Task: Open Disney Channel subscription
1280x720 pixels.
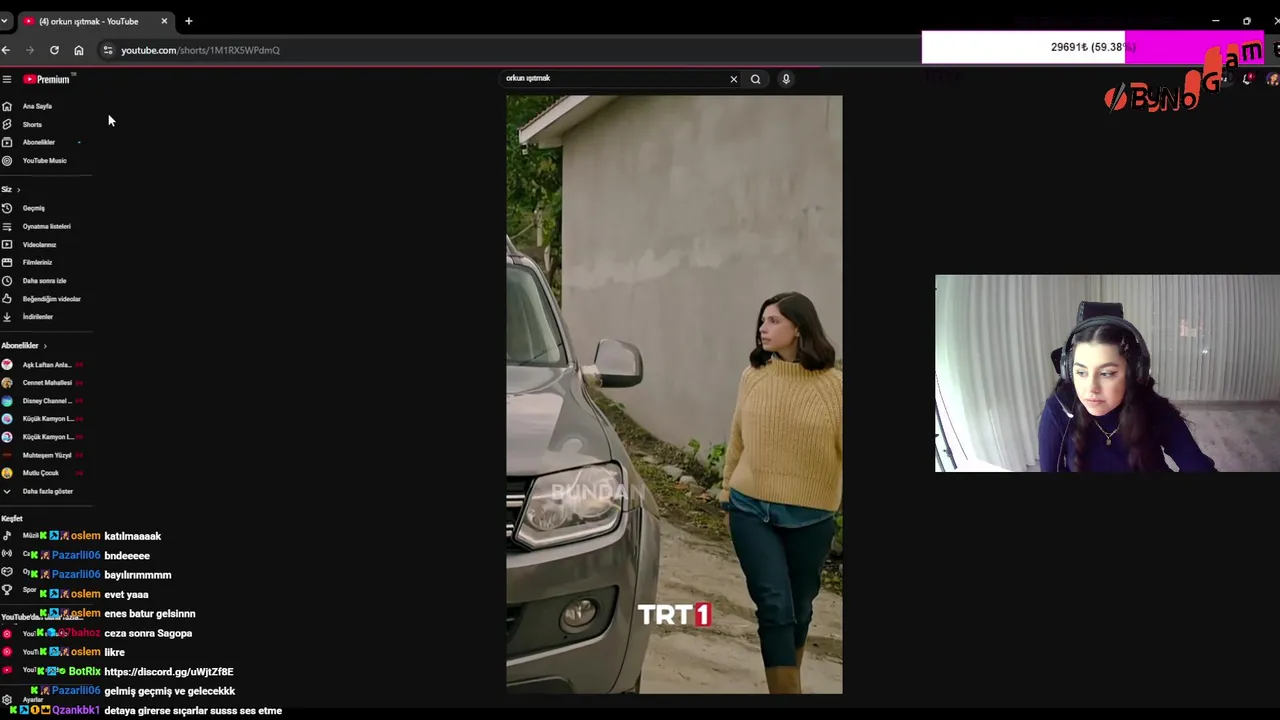Action: pos(46,400)
